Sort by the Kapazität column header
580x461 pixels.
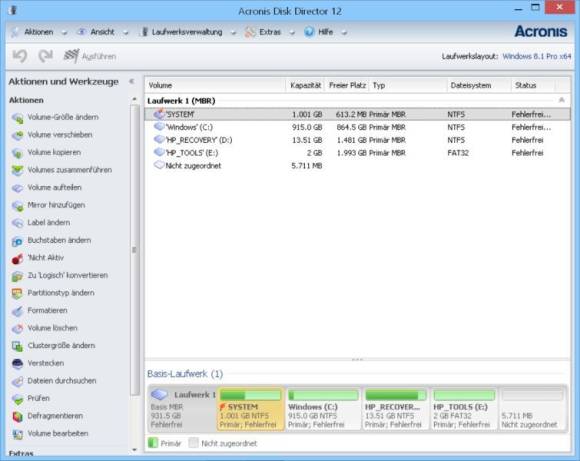(305, 85)
